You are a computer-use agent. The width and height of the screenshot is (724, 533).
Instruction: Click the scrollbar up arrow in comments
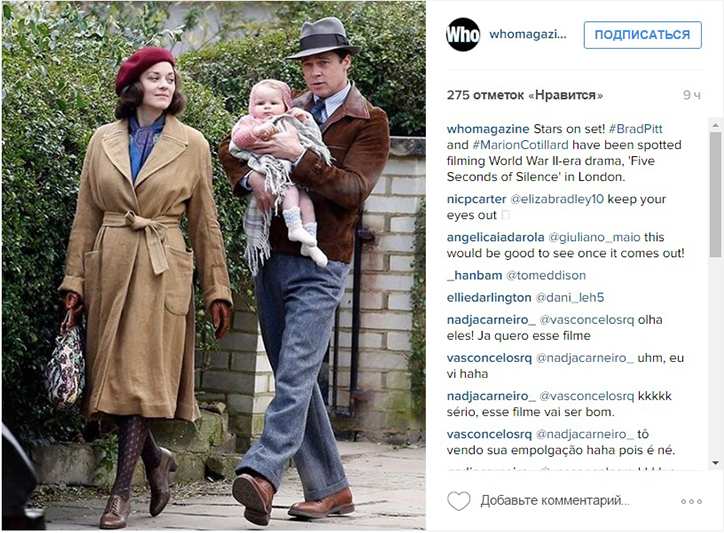click(715, 125)
